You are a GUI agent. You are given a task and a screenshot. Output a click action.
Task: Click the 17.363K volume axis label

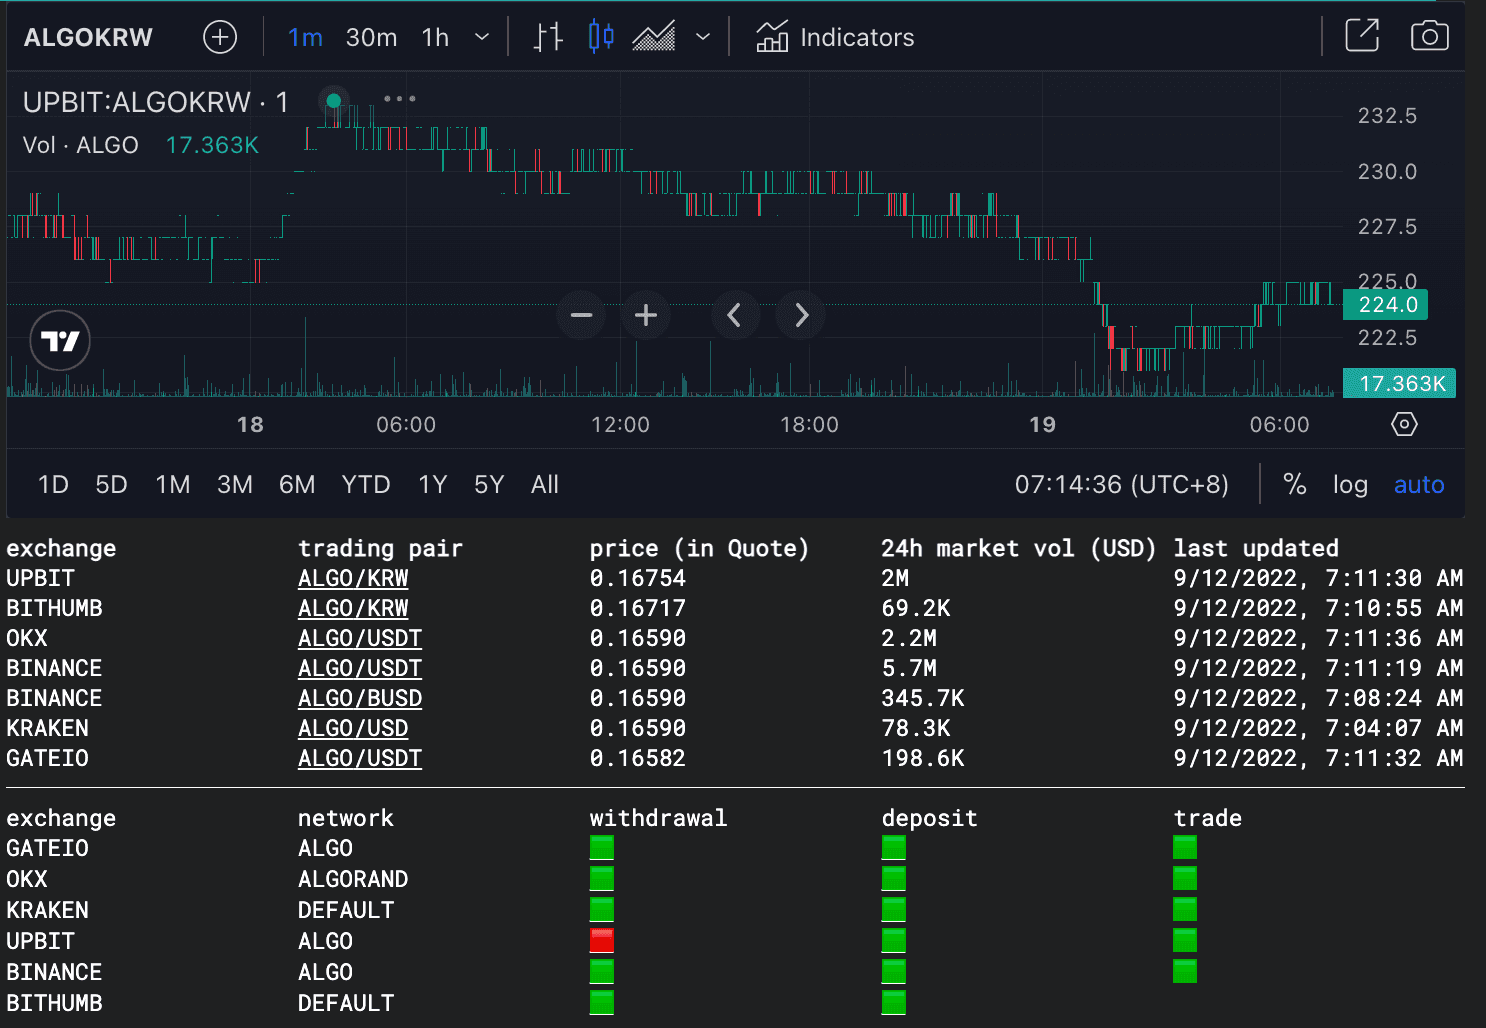[x=1399, y=384]
